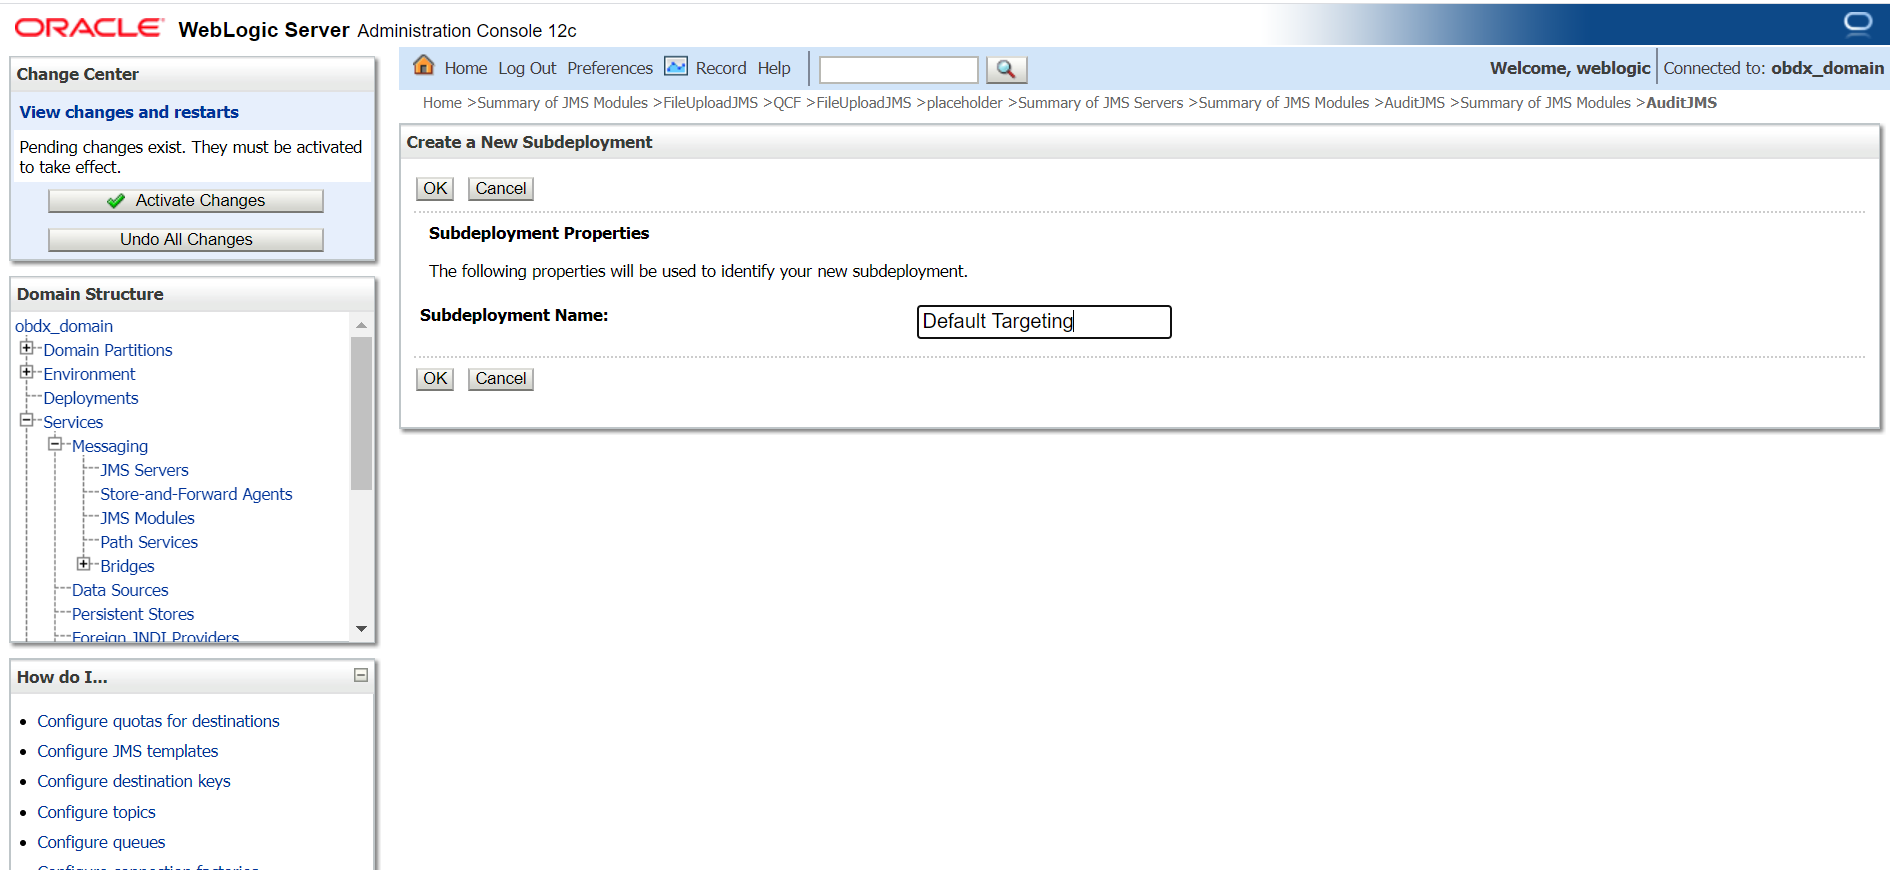Open Path Services in the tree
The width and height of the screenshot is (1890, 870).
coord(149,542)
